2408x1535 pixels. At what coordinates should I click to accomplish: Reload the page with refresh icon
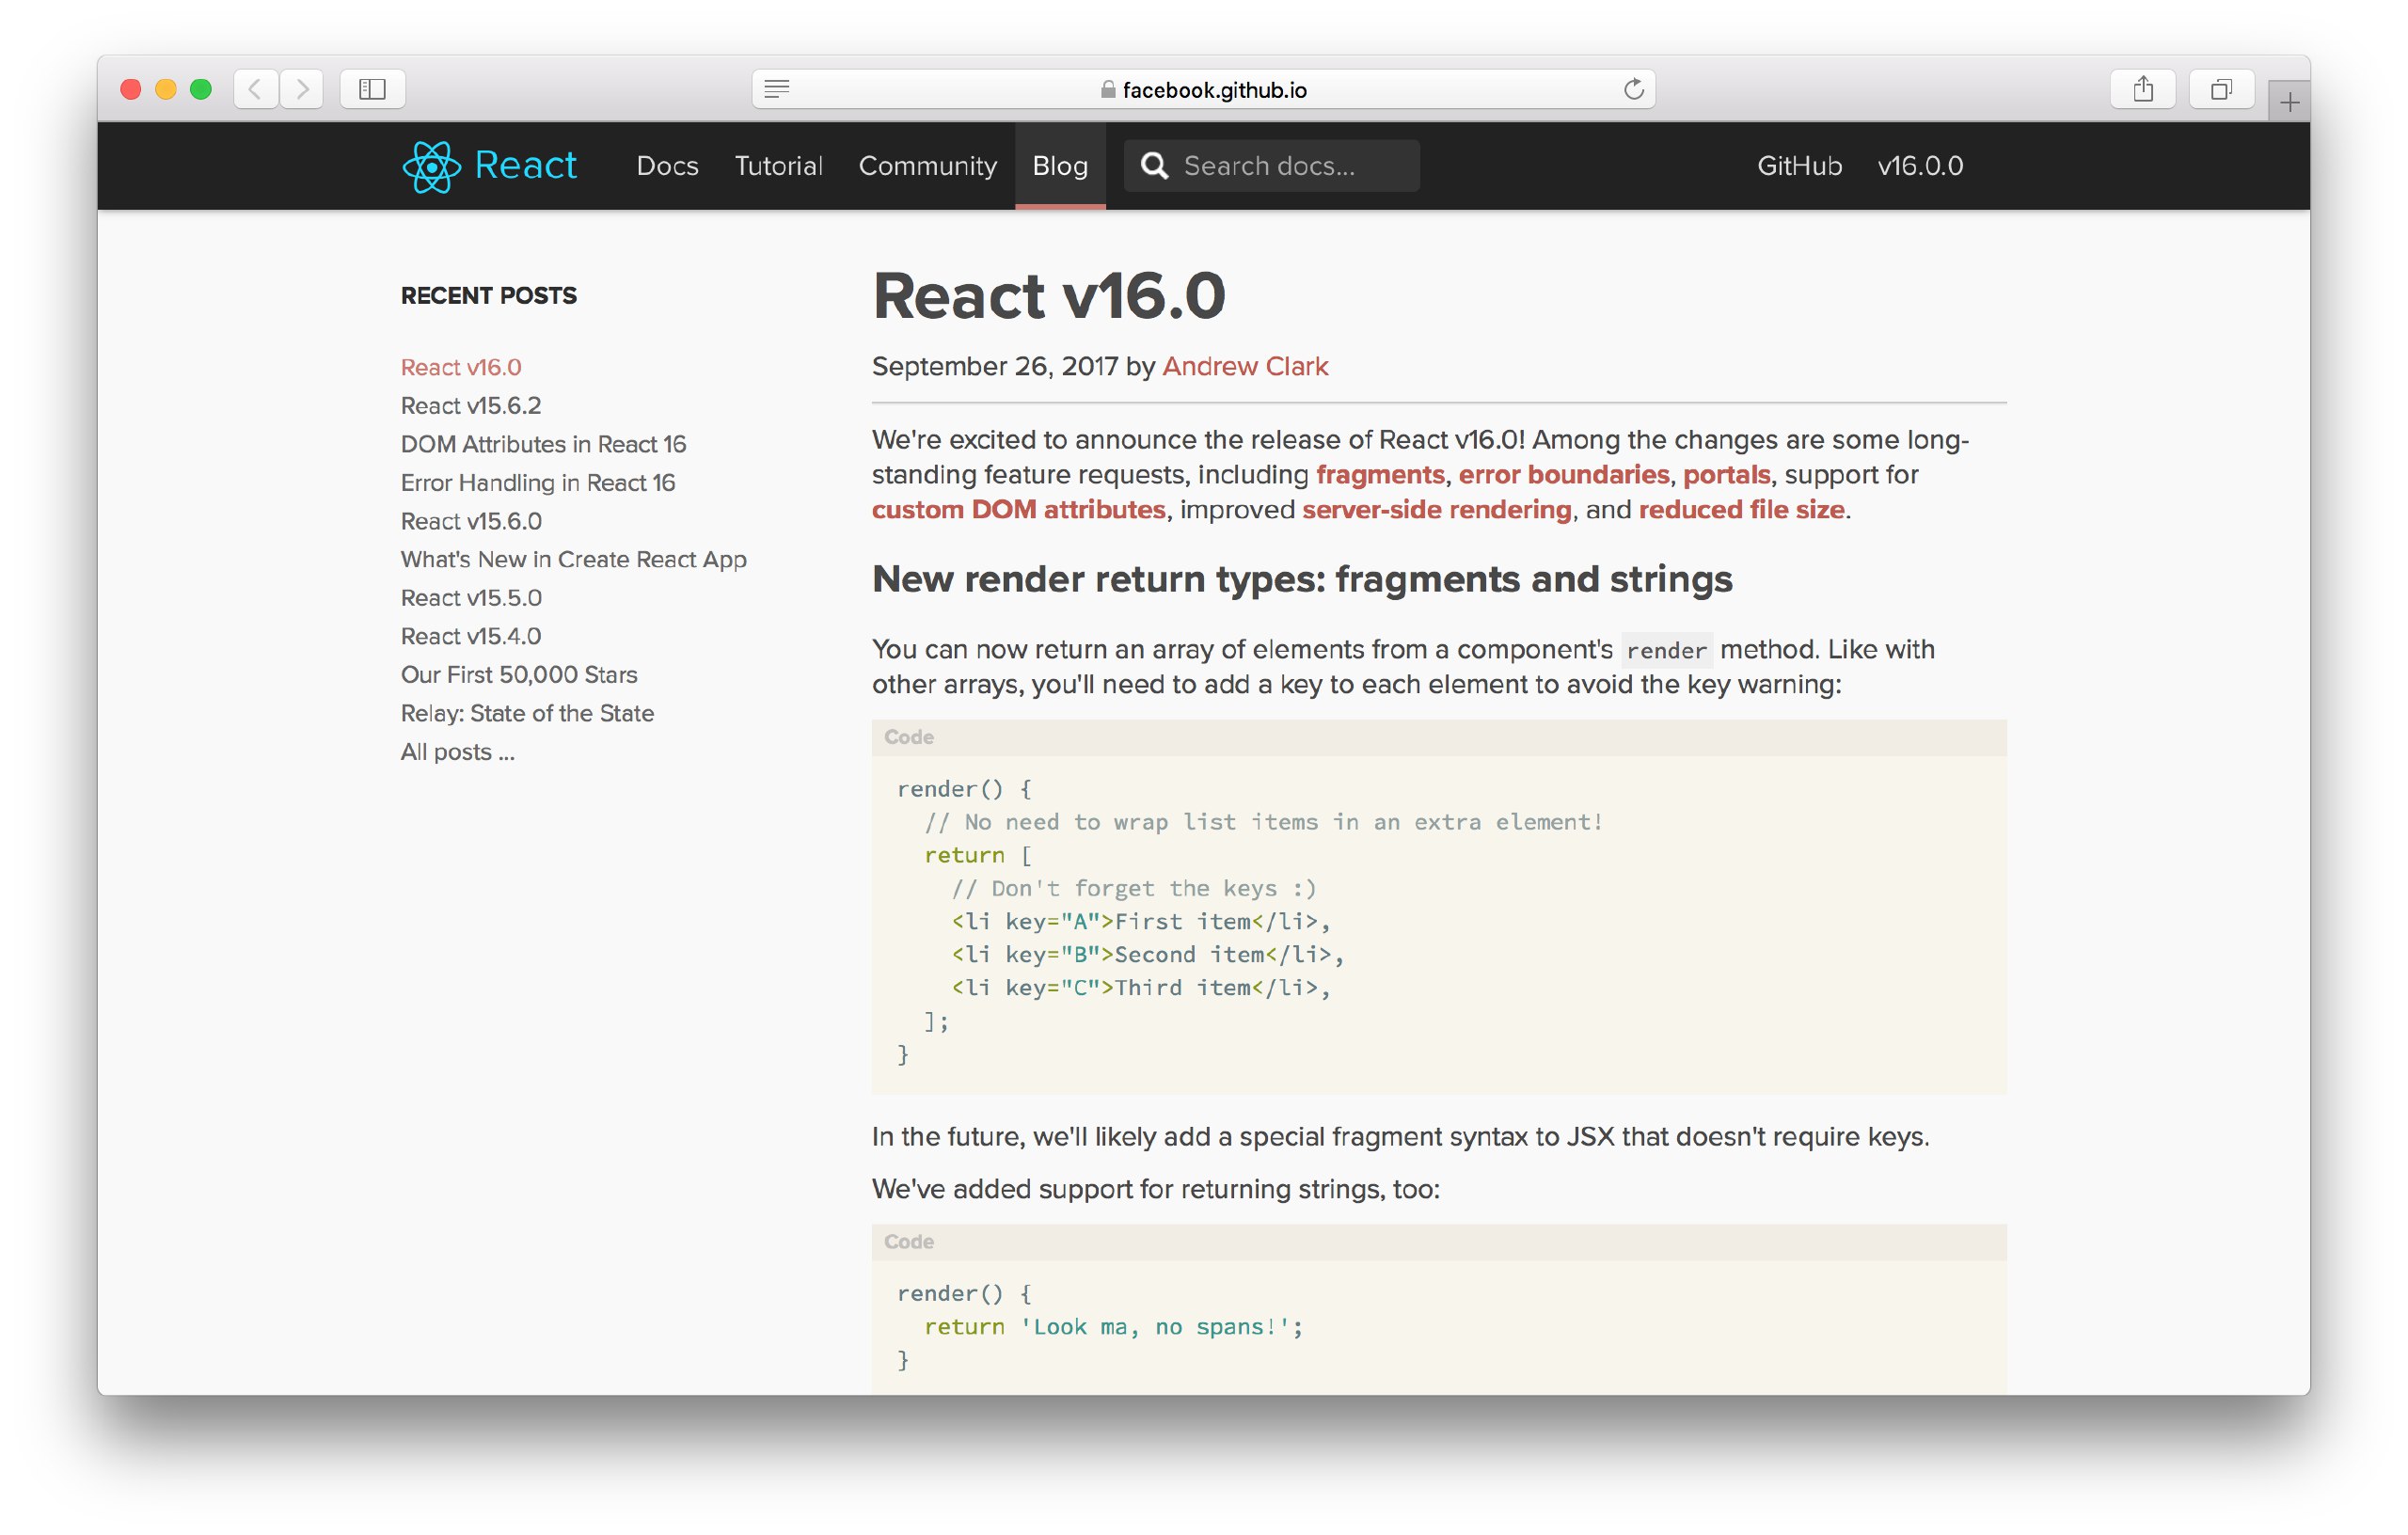pyautogui.click(x=1633, y=89)
